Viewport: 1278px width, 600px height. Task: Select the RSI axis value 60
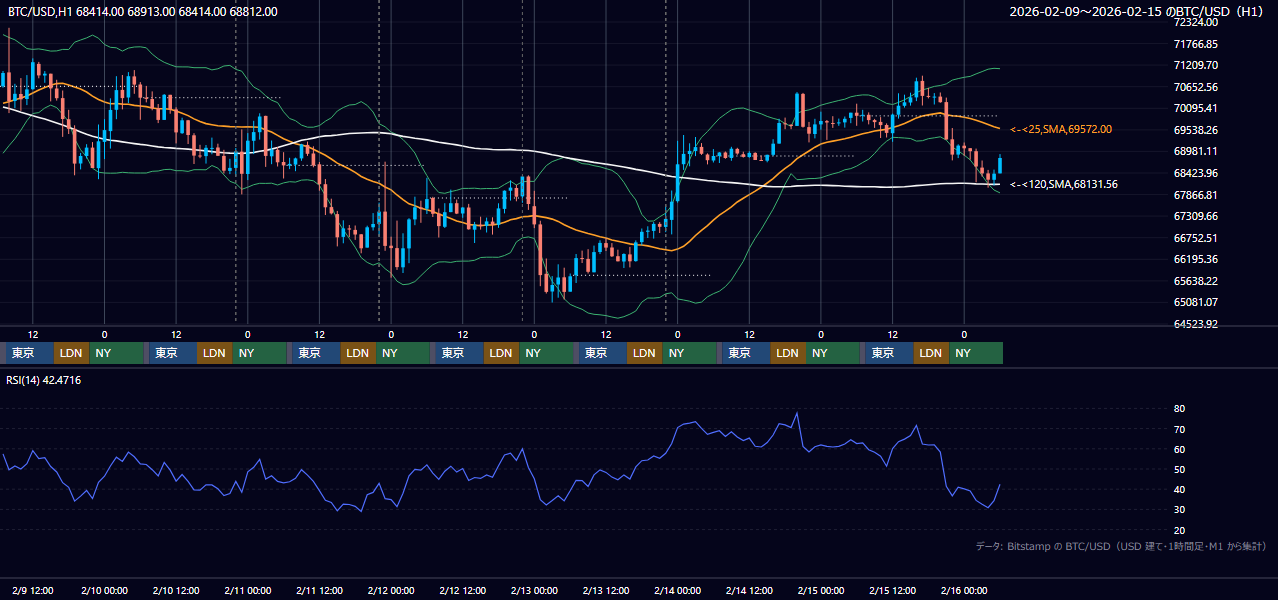(x=1179, y=449)
